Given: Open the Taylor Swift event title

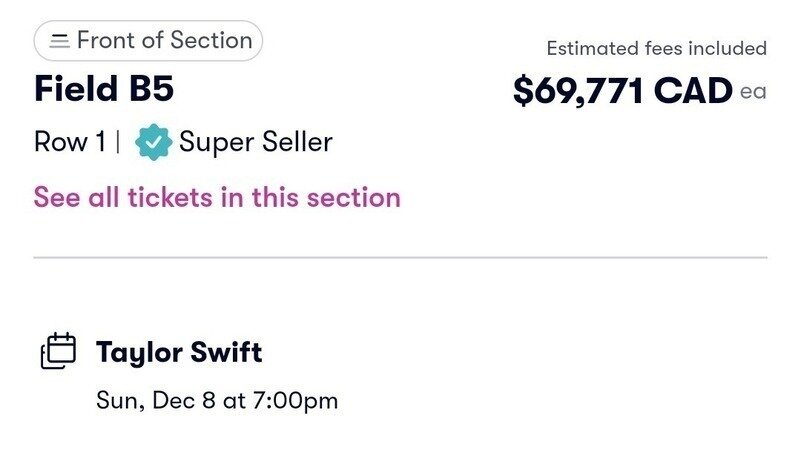Looking at the screenshot, I should (x=179, y=352).
